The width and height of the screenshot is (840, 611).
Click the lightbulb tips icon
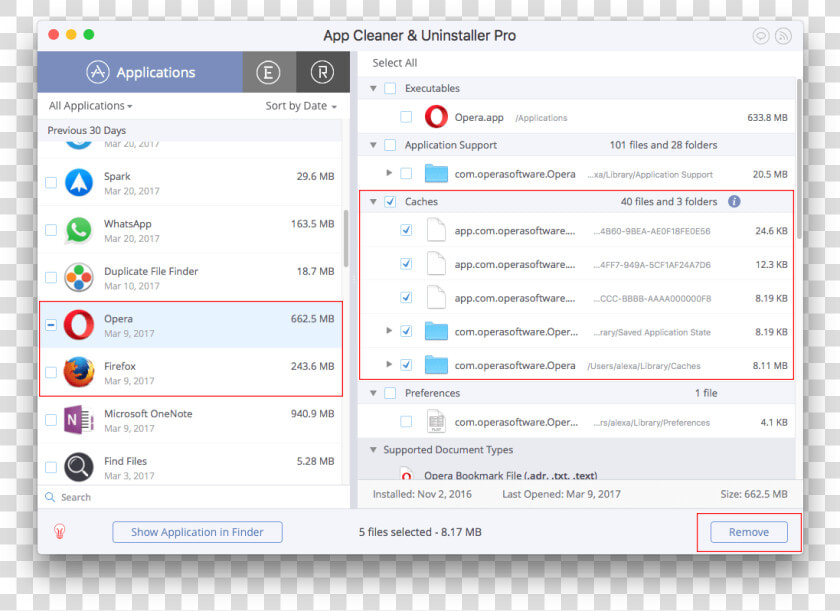pyautogui.click(x=59, y=531)
